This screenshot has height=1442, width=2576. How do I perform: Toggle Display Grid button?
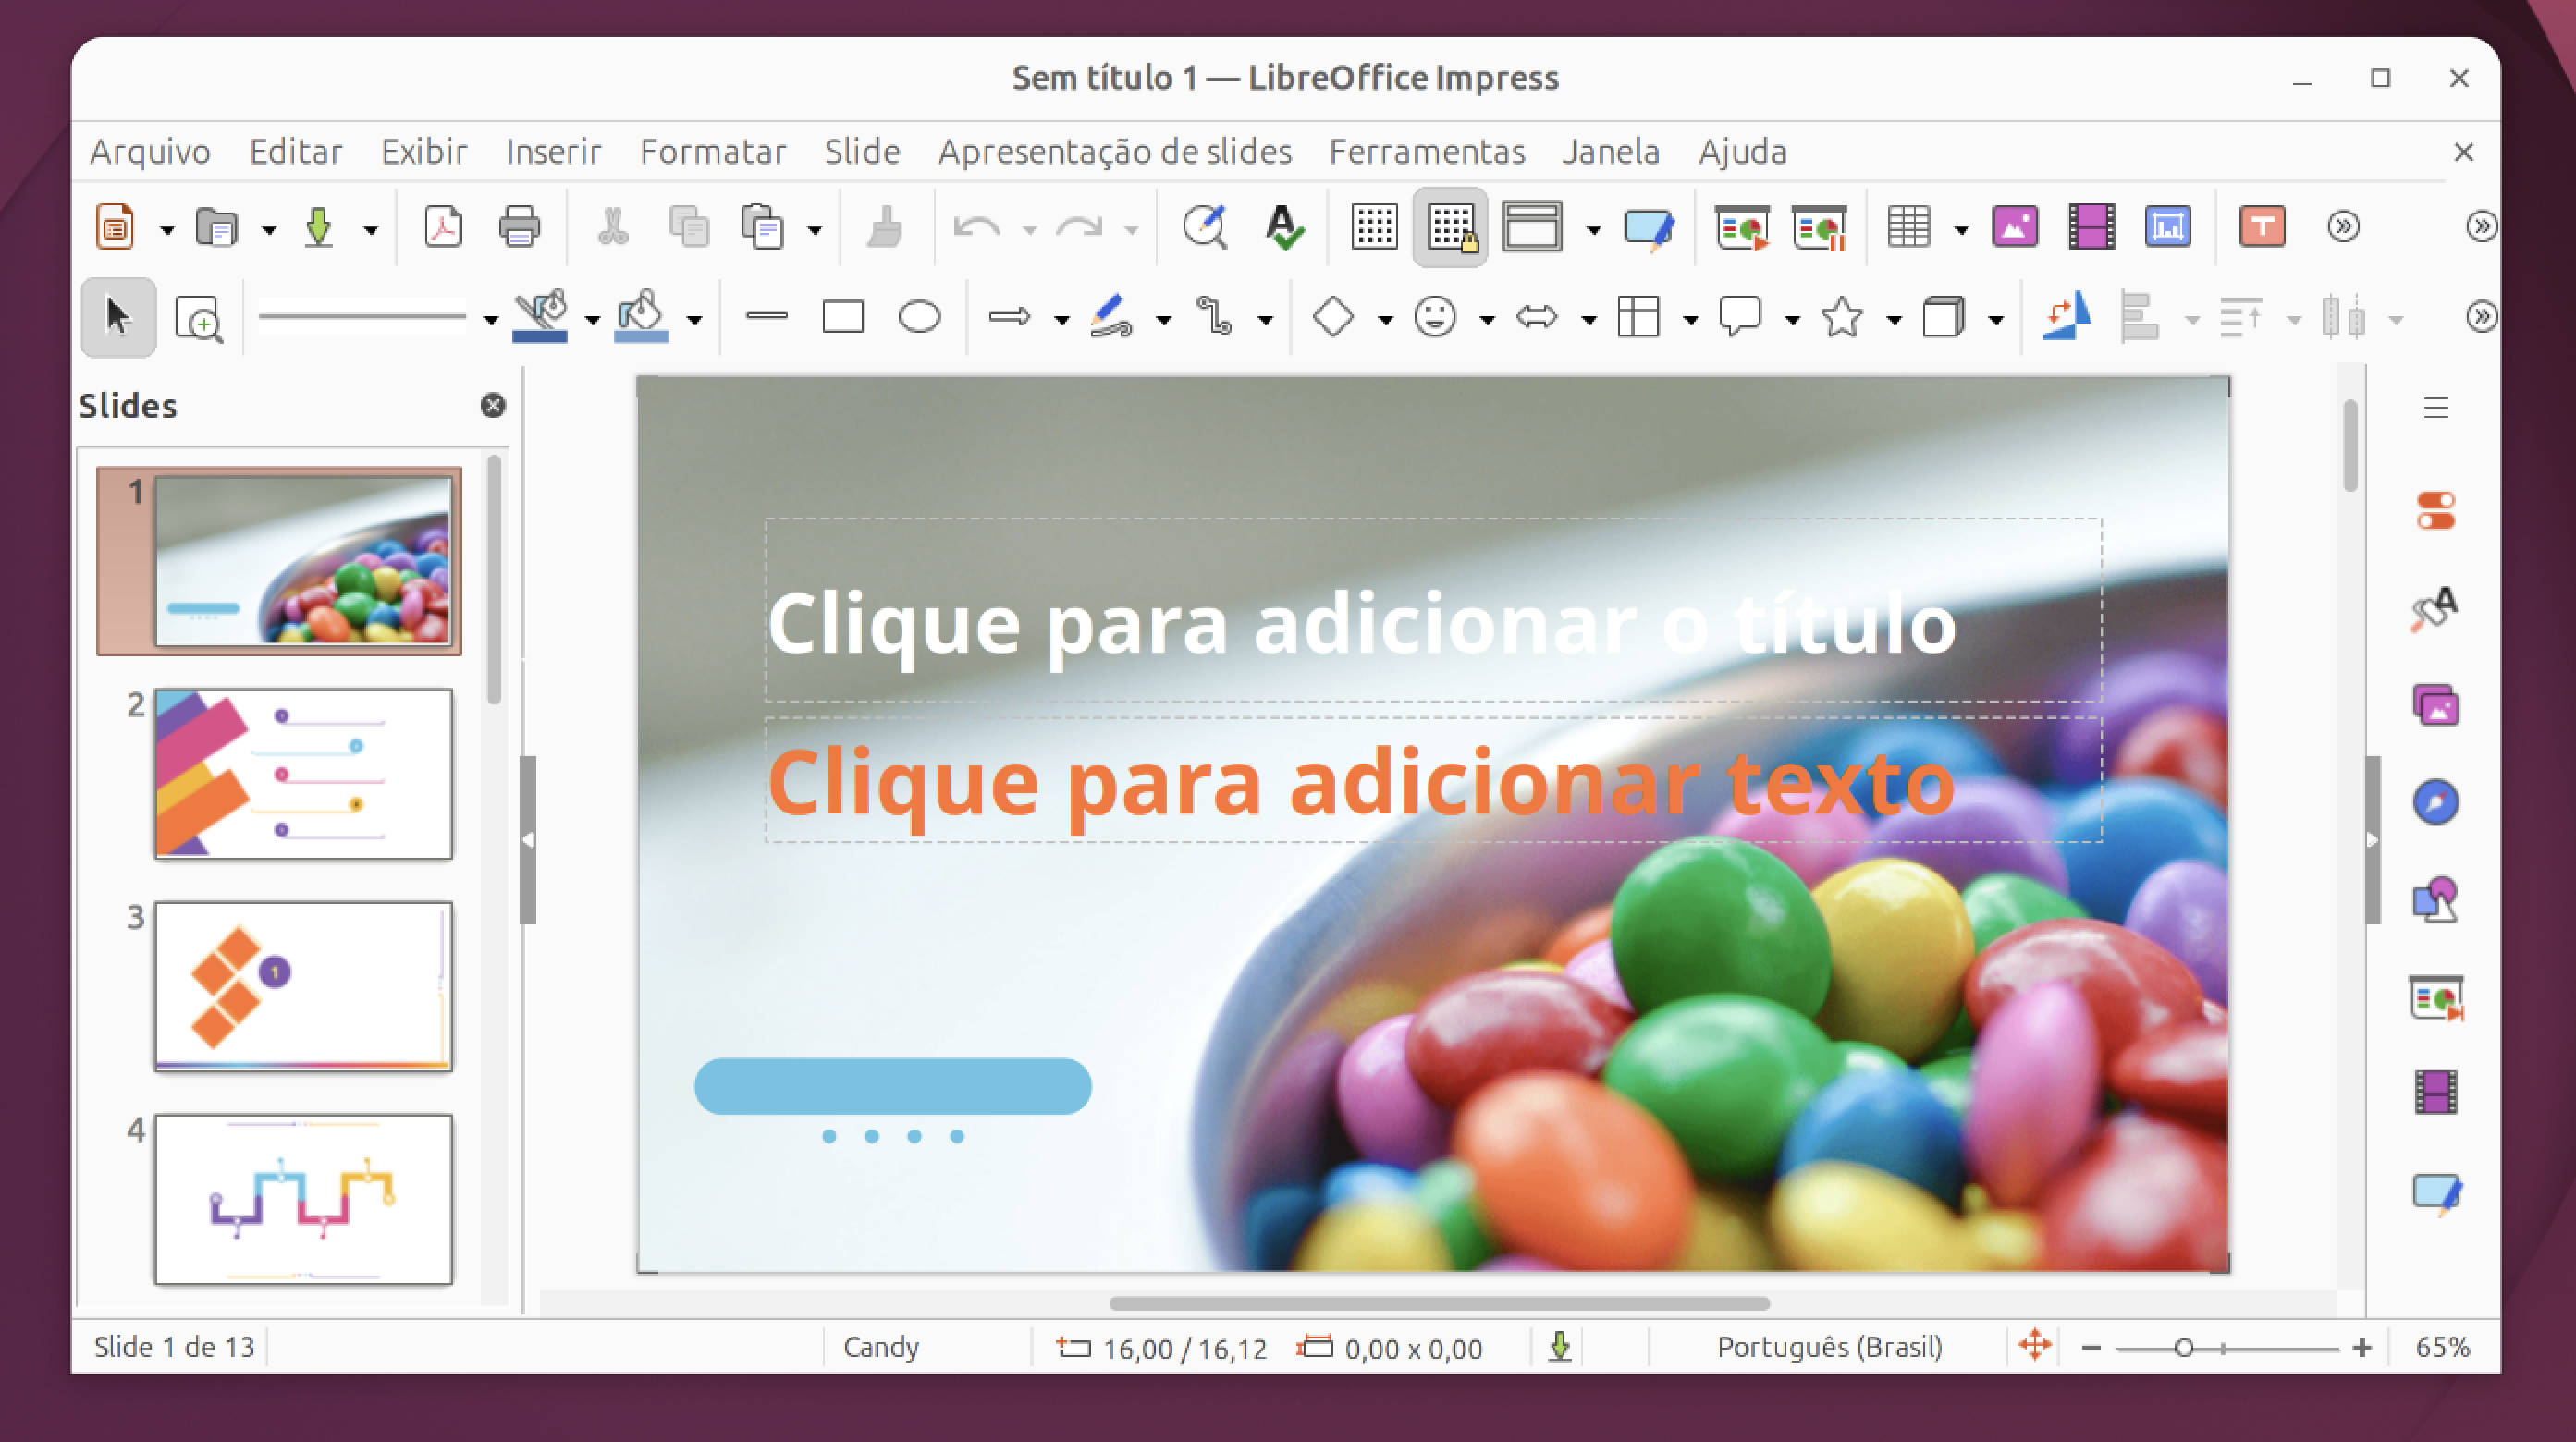coord(1374,227)
